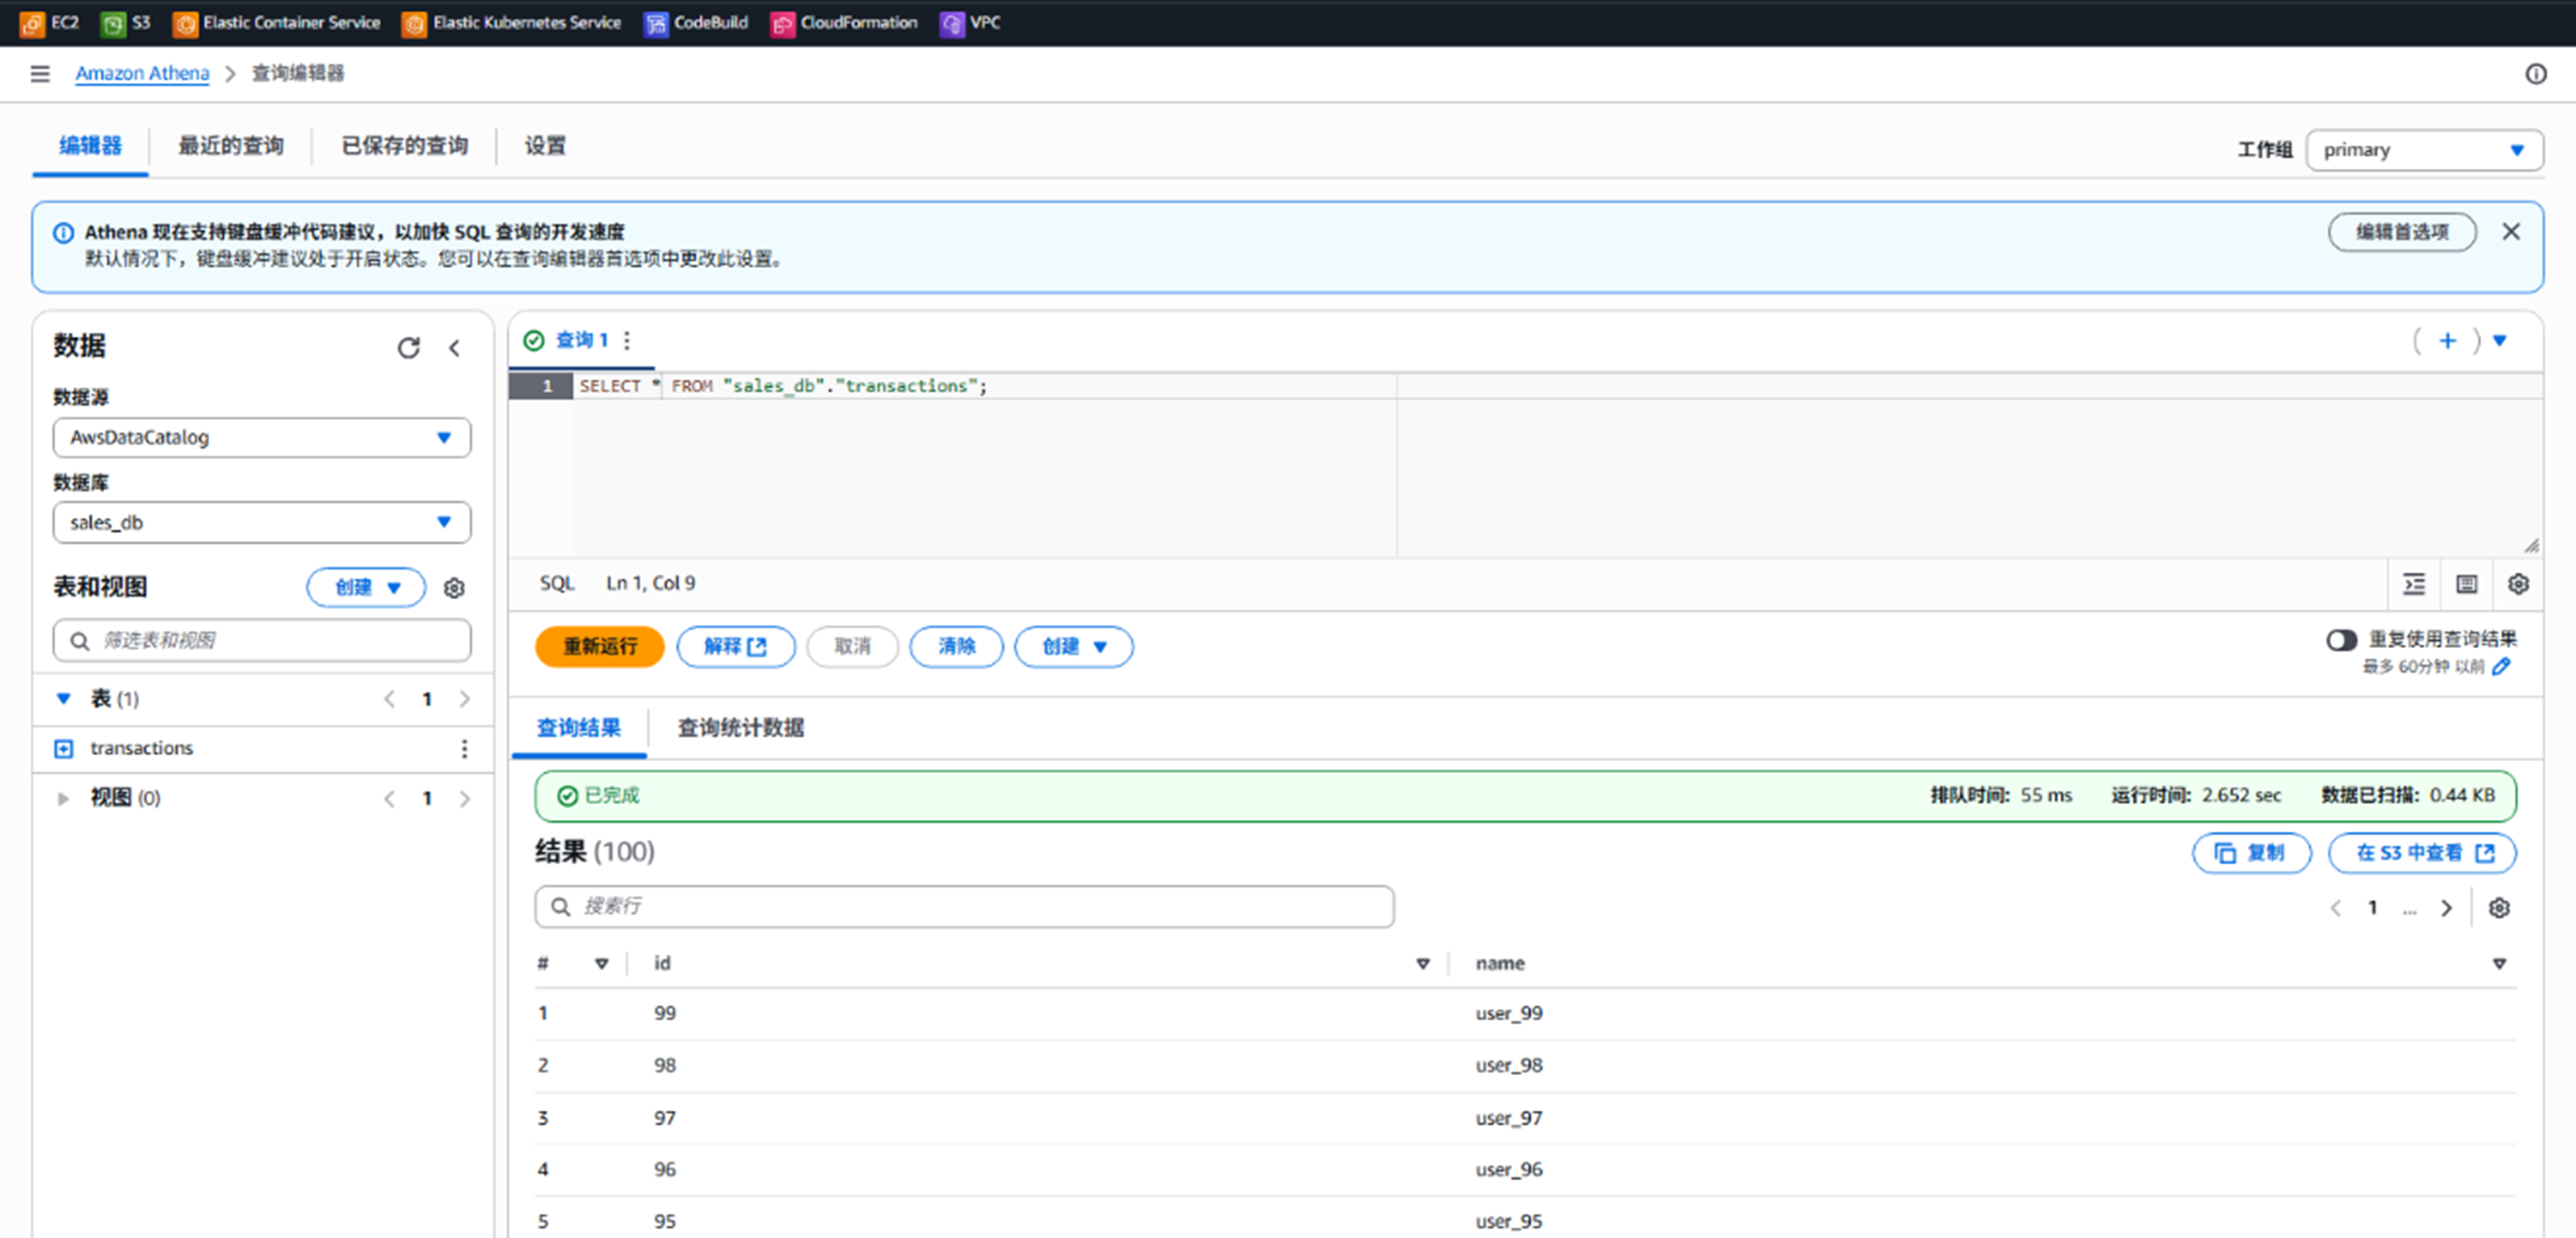Collapse the data side panel
The height and width of the screenshot is (1238, 2576).
click(x=454, y=347)
